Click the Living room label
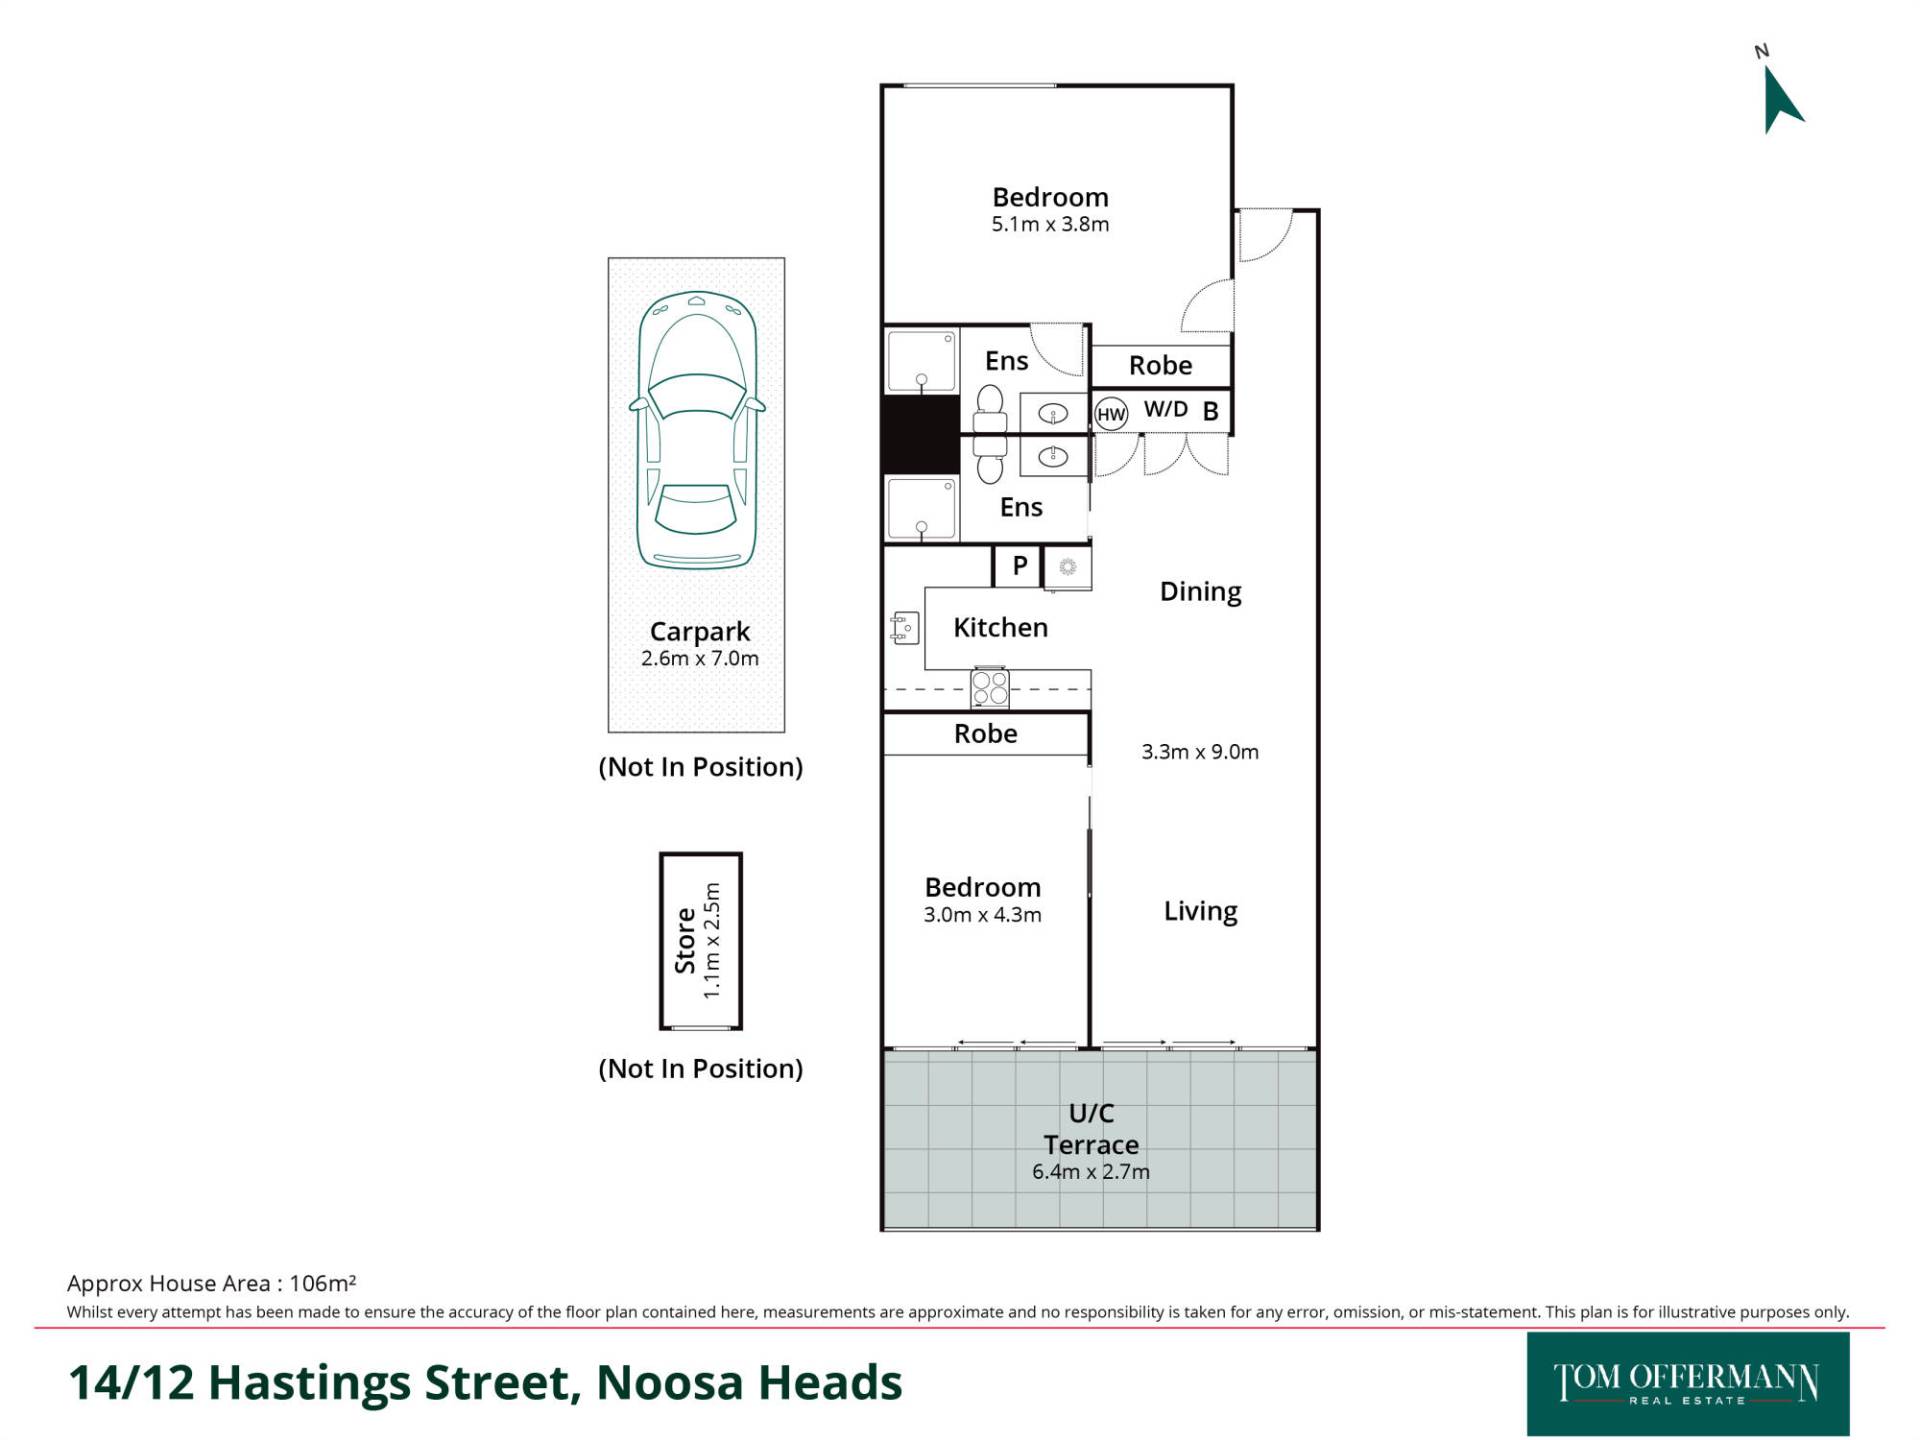1920x1440 pixels. coord(1200,911)
